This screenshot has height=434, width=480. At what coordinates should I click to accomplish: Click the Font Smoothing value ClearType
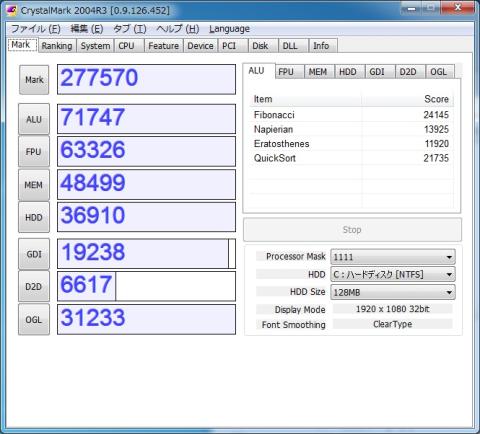pos(392,324)
